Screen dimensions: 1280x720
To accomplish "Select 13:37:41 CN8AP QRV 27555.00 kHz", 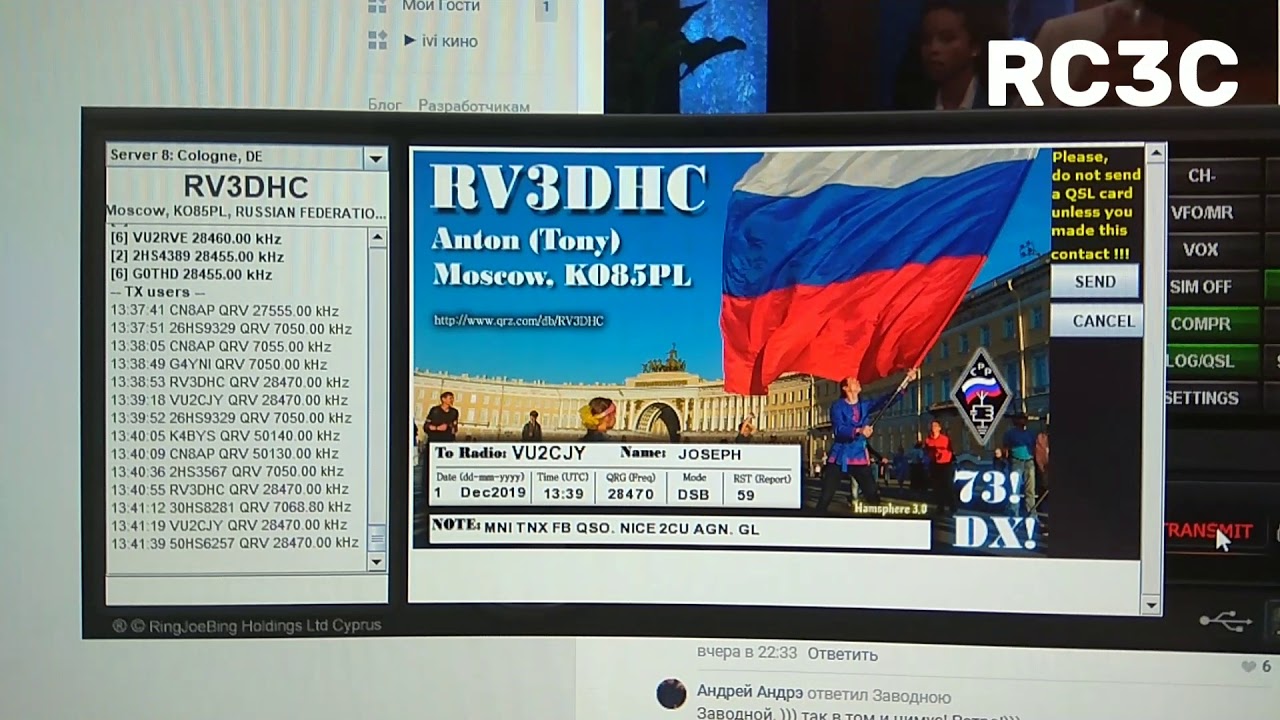I will click(x=225, y=311).
